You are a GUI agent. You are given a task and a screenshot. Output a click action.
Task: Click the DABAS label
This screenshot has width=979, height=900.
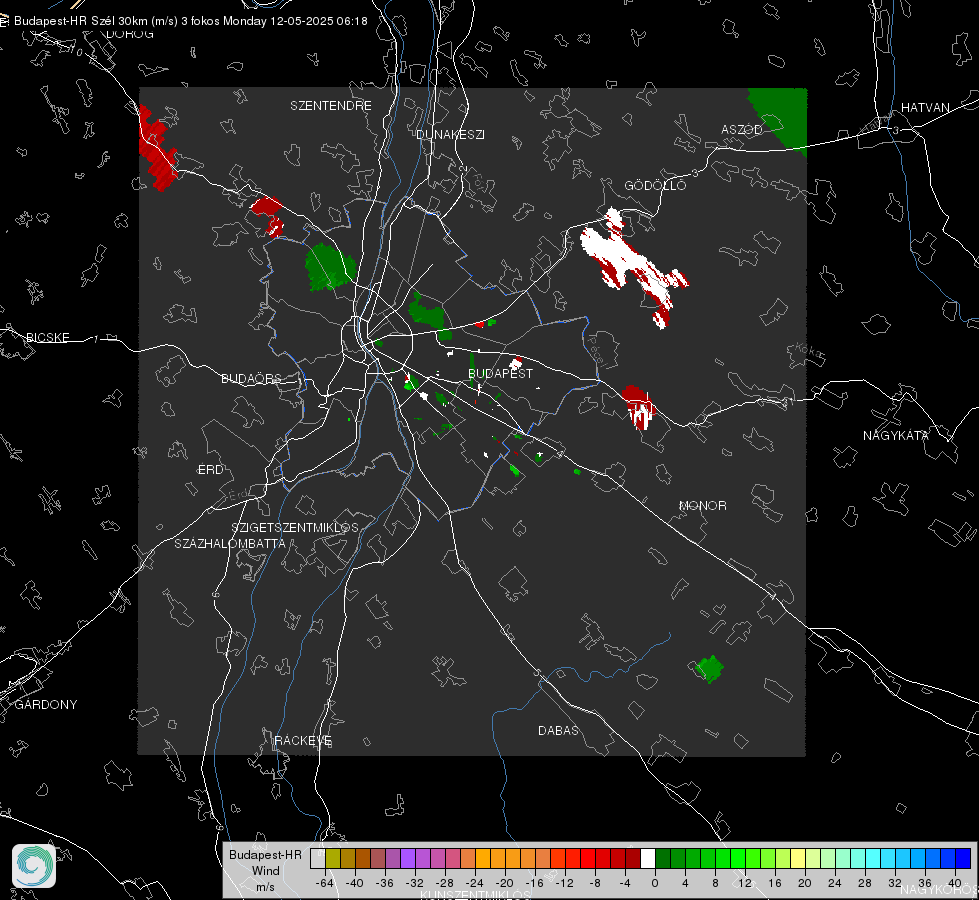pos(558,730)
